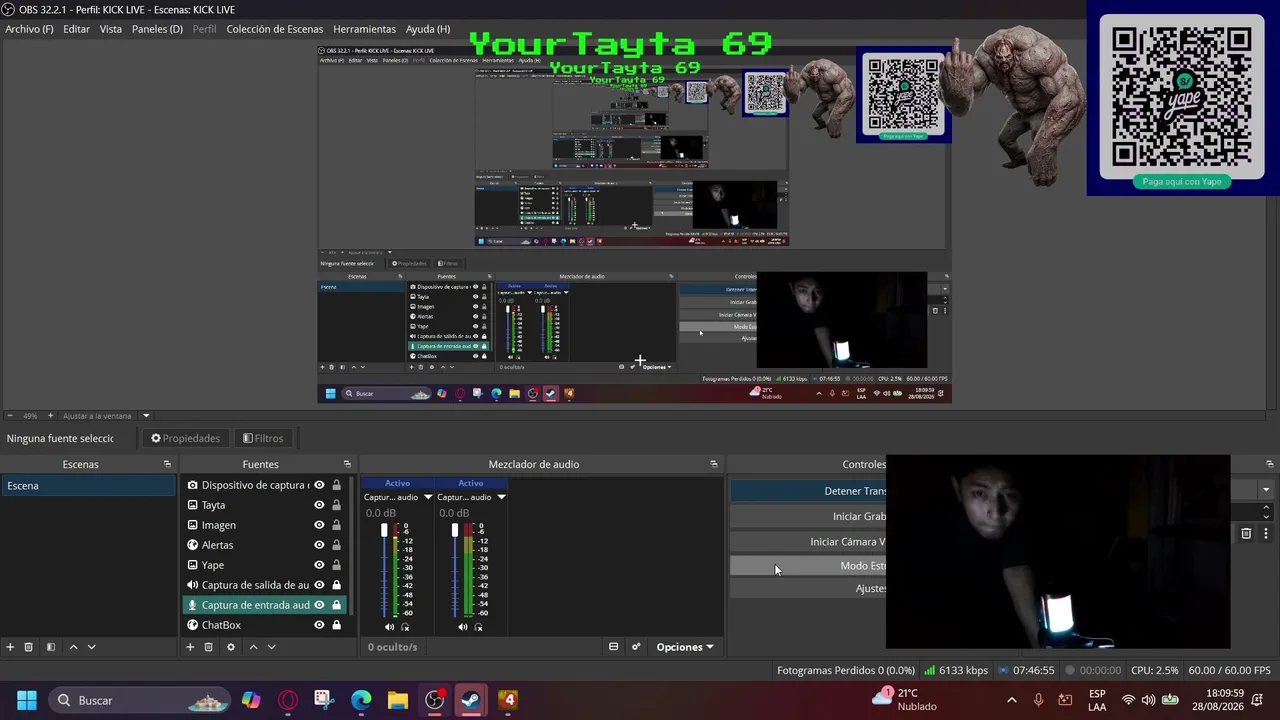Click the Propiedades button
Image resolution: width=1280 pixels, height=720 pixels.
tap(185, 438)
